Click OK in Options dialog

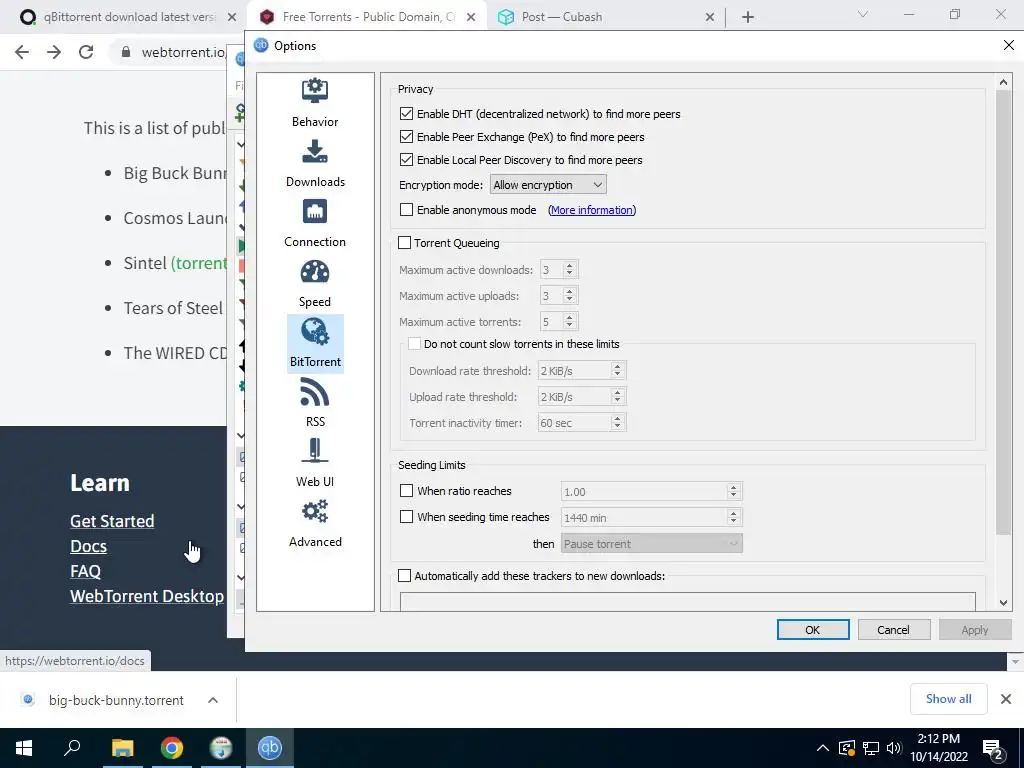pyautogui.click(x=812, y=630)
